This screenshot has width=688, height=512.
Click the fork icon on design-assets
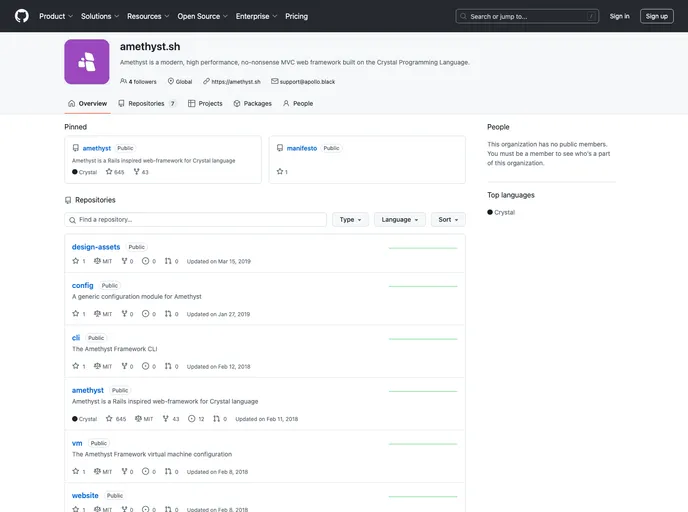pyautogui.click(x=125, y=261)
